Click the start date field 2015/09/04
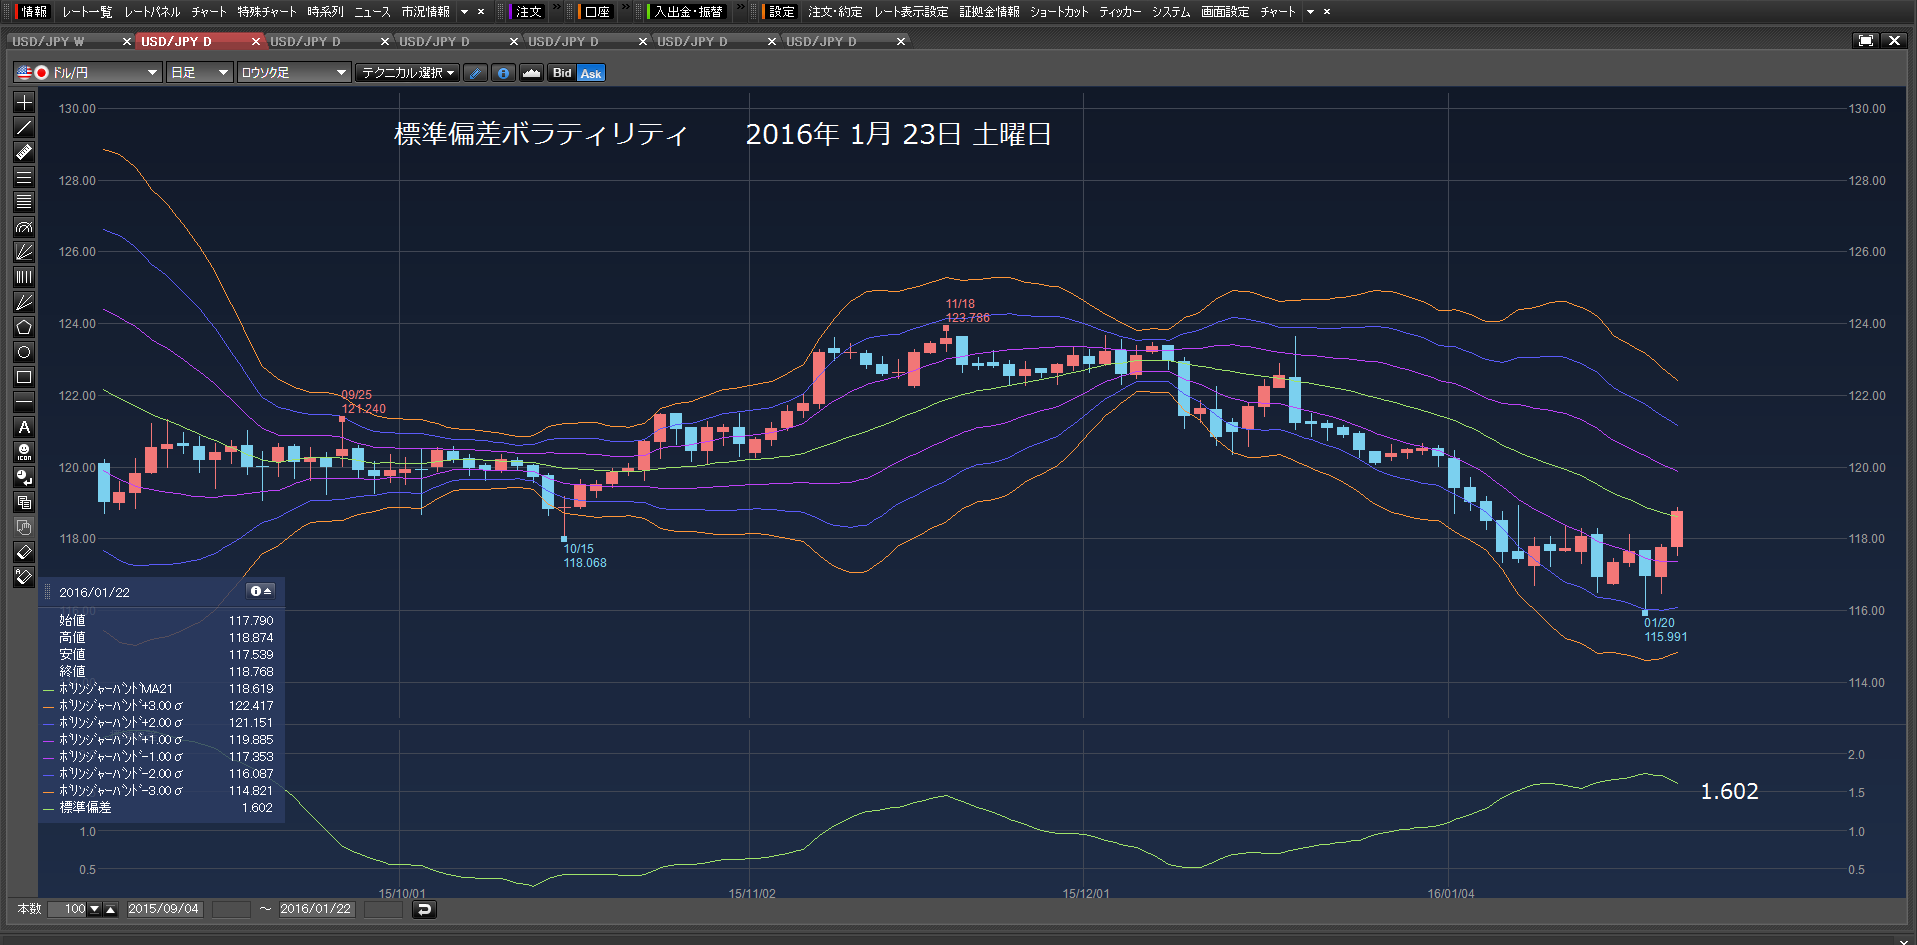1917x945 pixels. pyautogui.click(x=164, y=909)
